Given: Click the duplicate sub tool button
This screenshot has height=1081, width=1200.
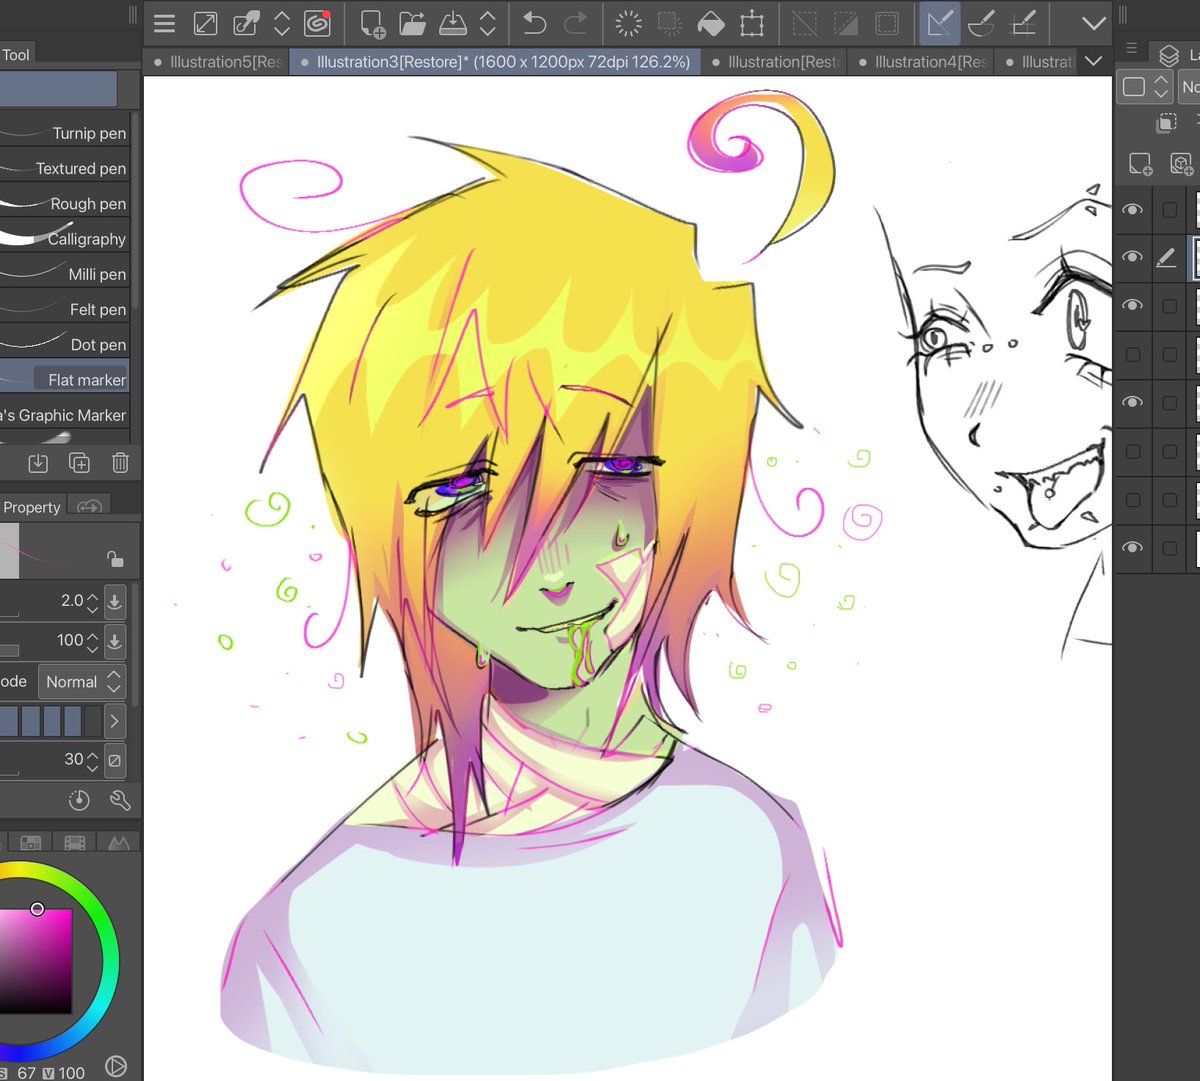Looking at the screenshot, I should tap(79, 462).
